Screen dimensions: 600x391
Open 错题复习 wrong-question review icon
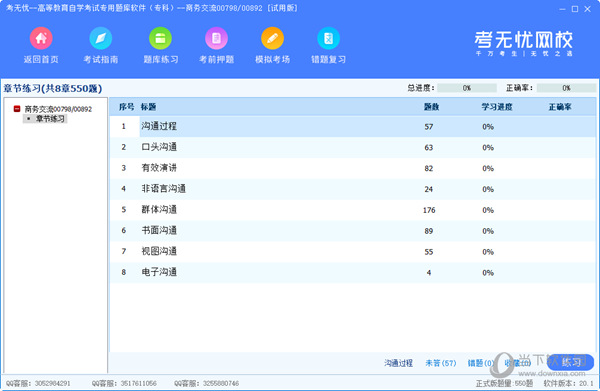tap(328, 38)
